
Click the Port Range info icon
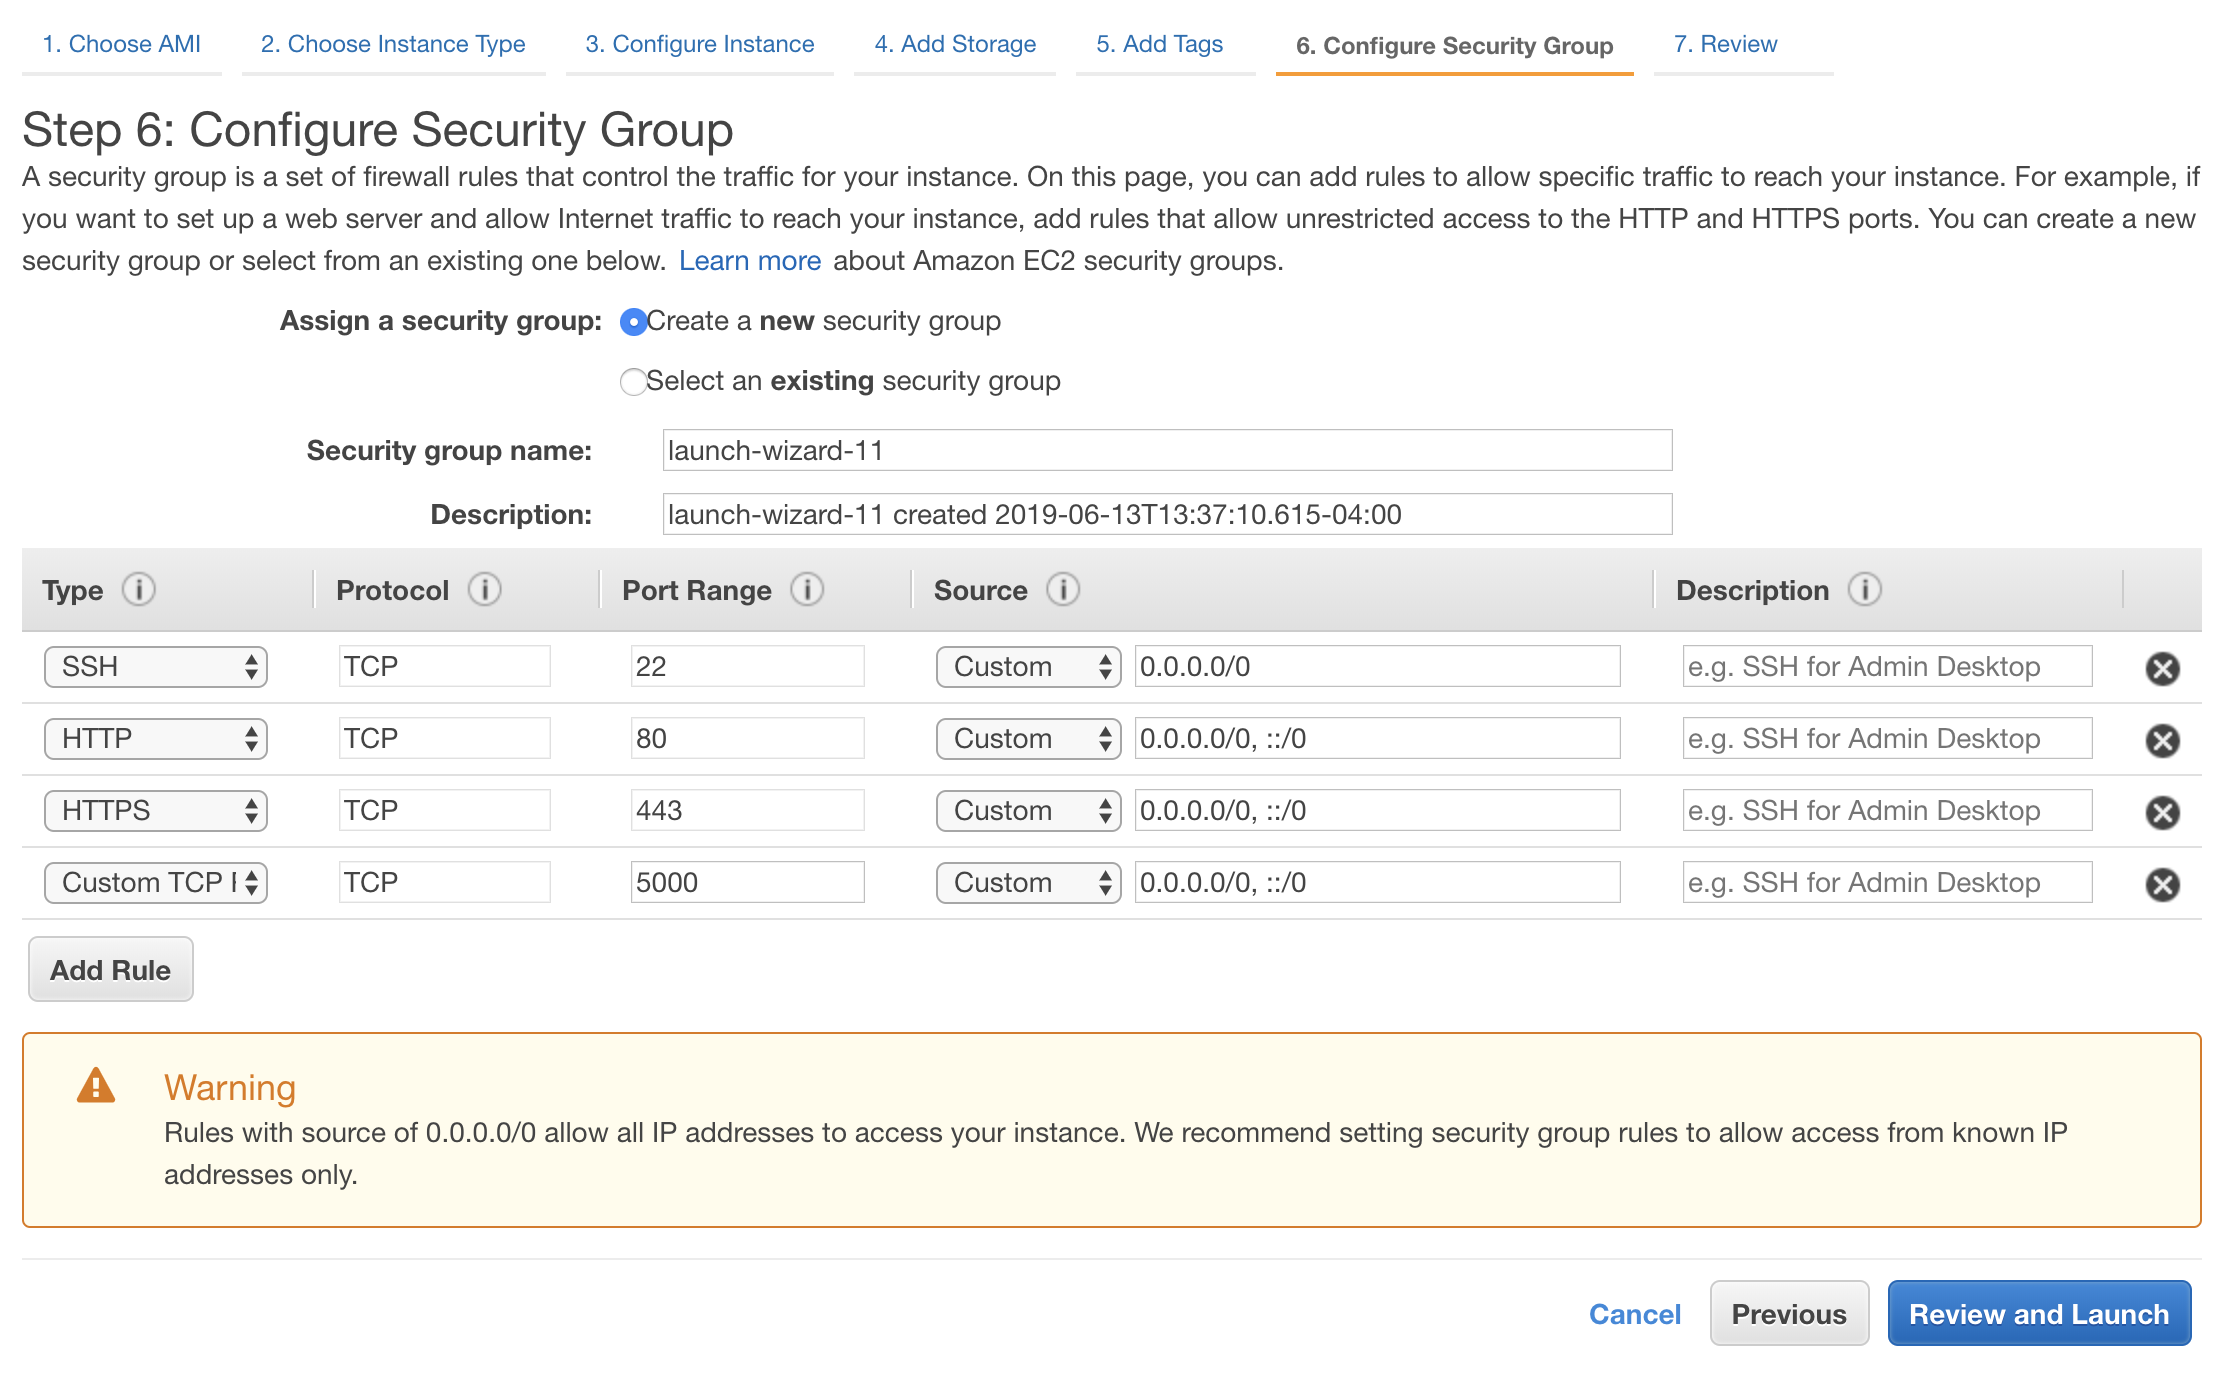(x=807, y=590)
